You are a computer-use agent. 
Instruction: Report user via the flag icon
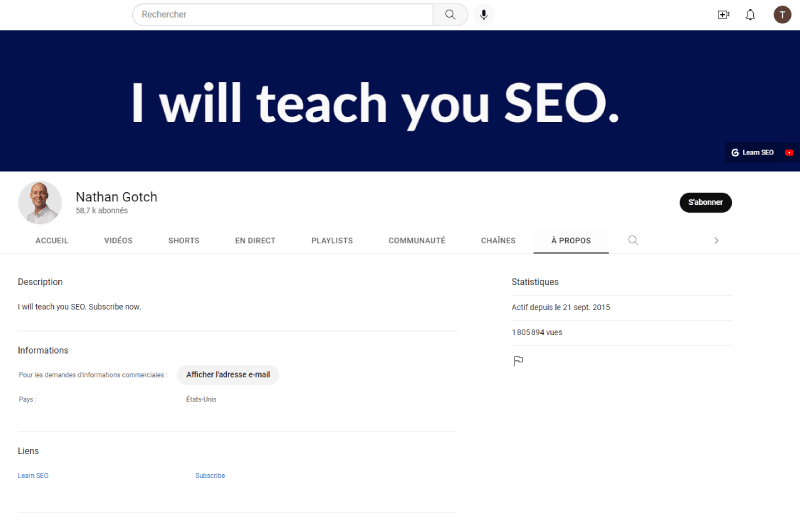click(518, 361)
